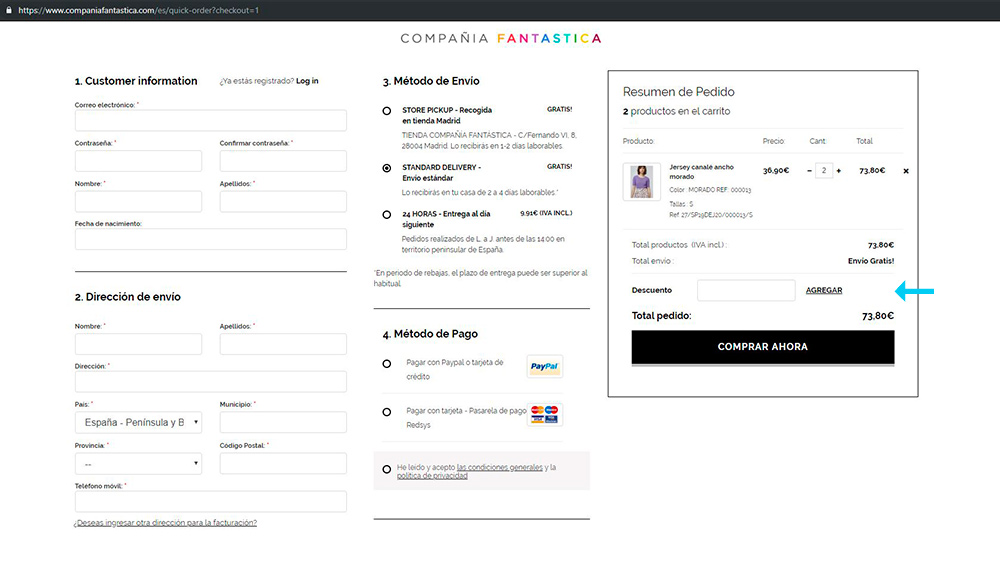Image resolution: width=1000 pixels, height=585 pixels.
Task: Select Store Pickup shipping option
Action: click(386, 111)
